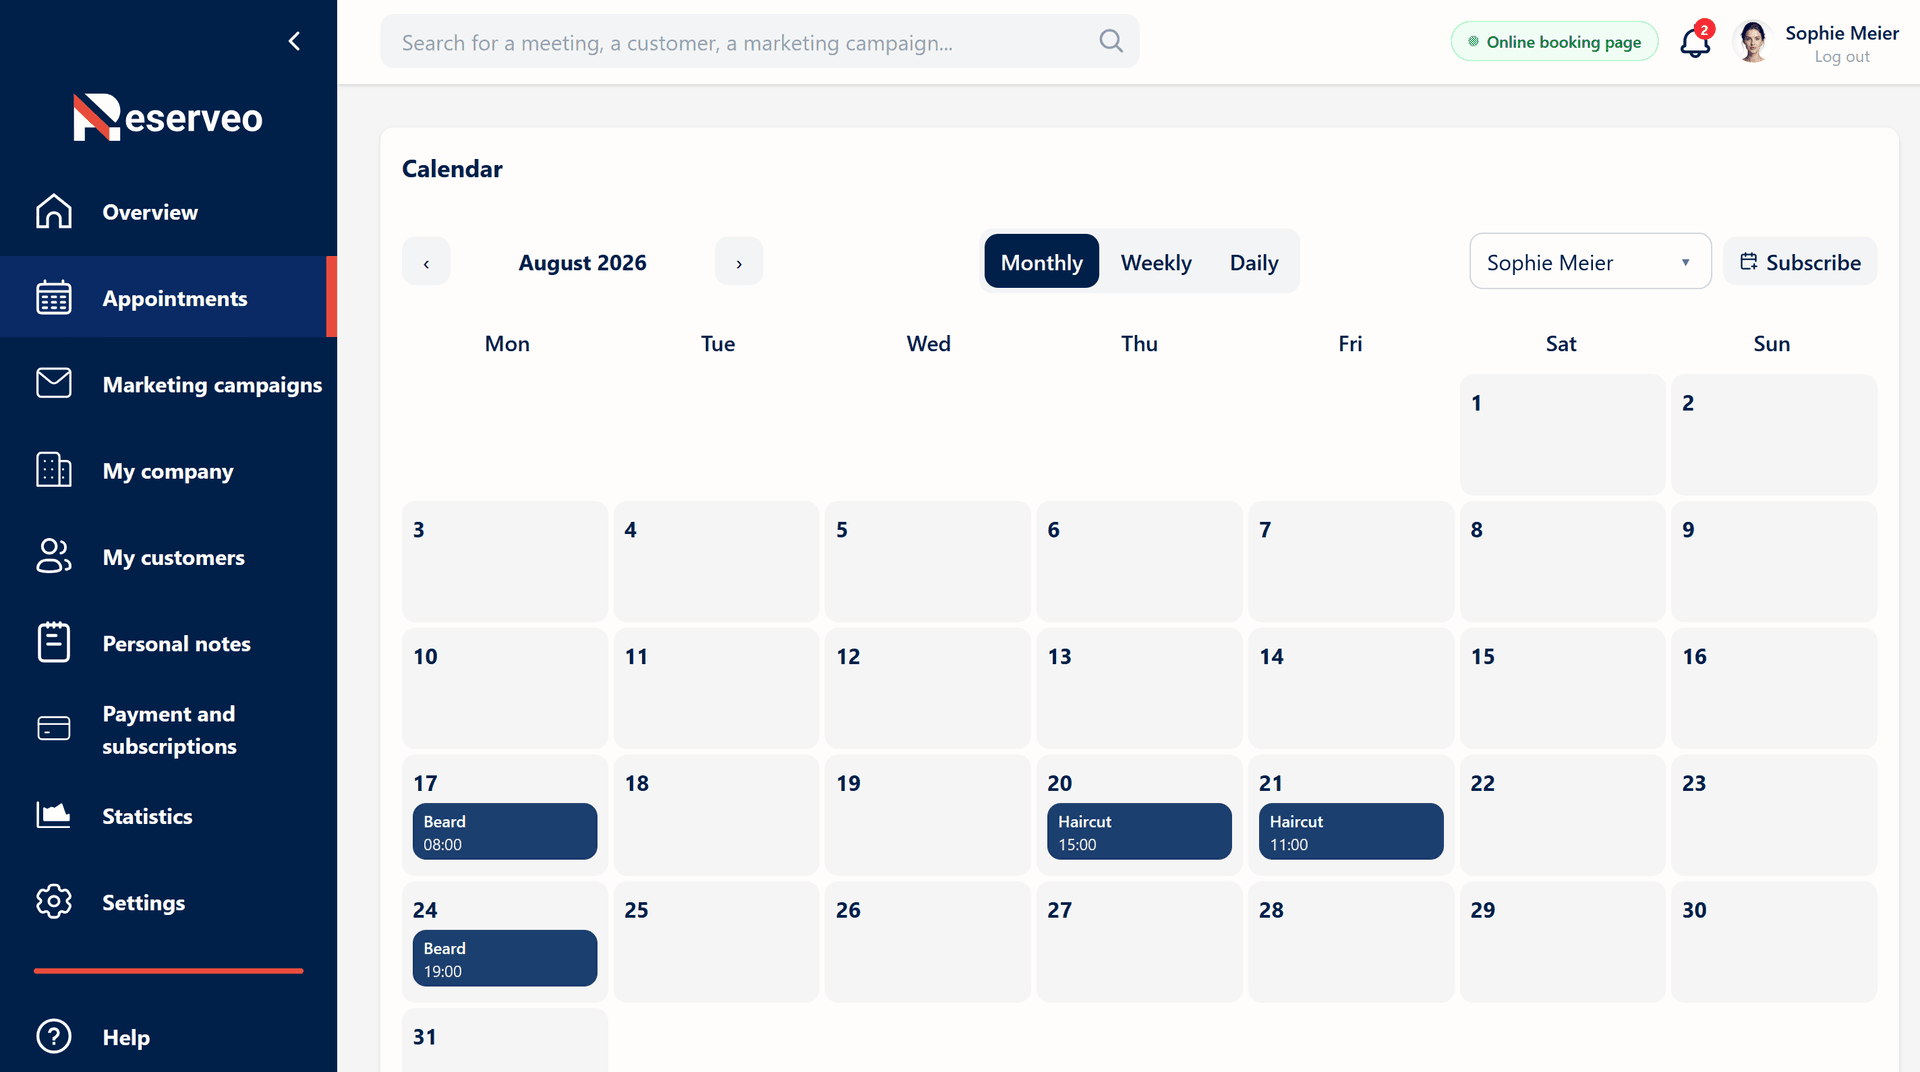Go to the next month
Screen dimensions: 1920x1072
[739, 262]
